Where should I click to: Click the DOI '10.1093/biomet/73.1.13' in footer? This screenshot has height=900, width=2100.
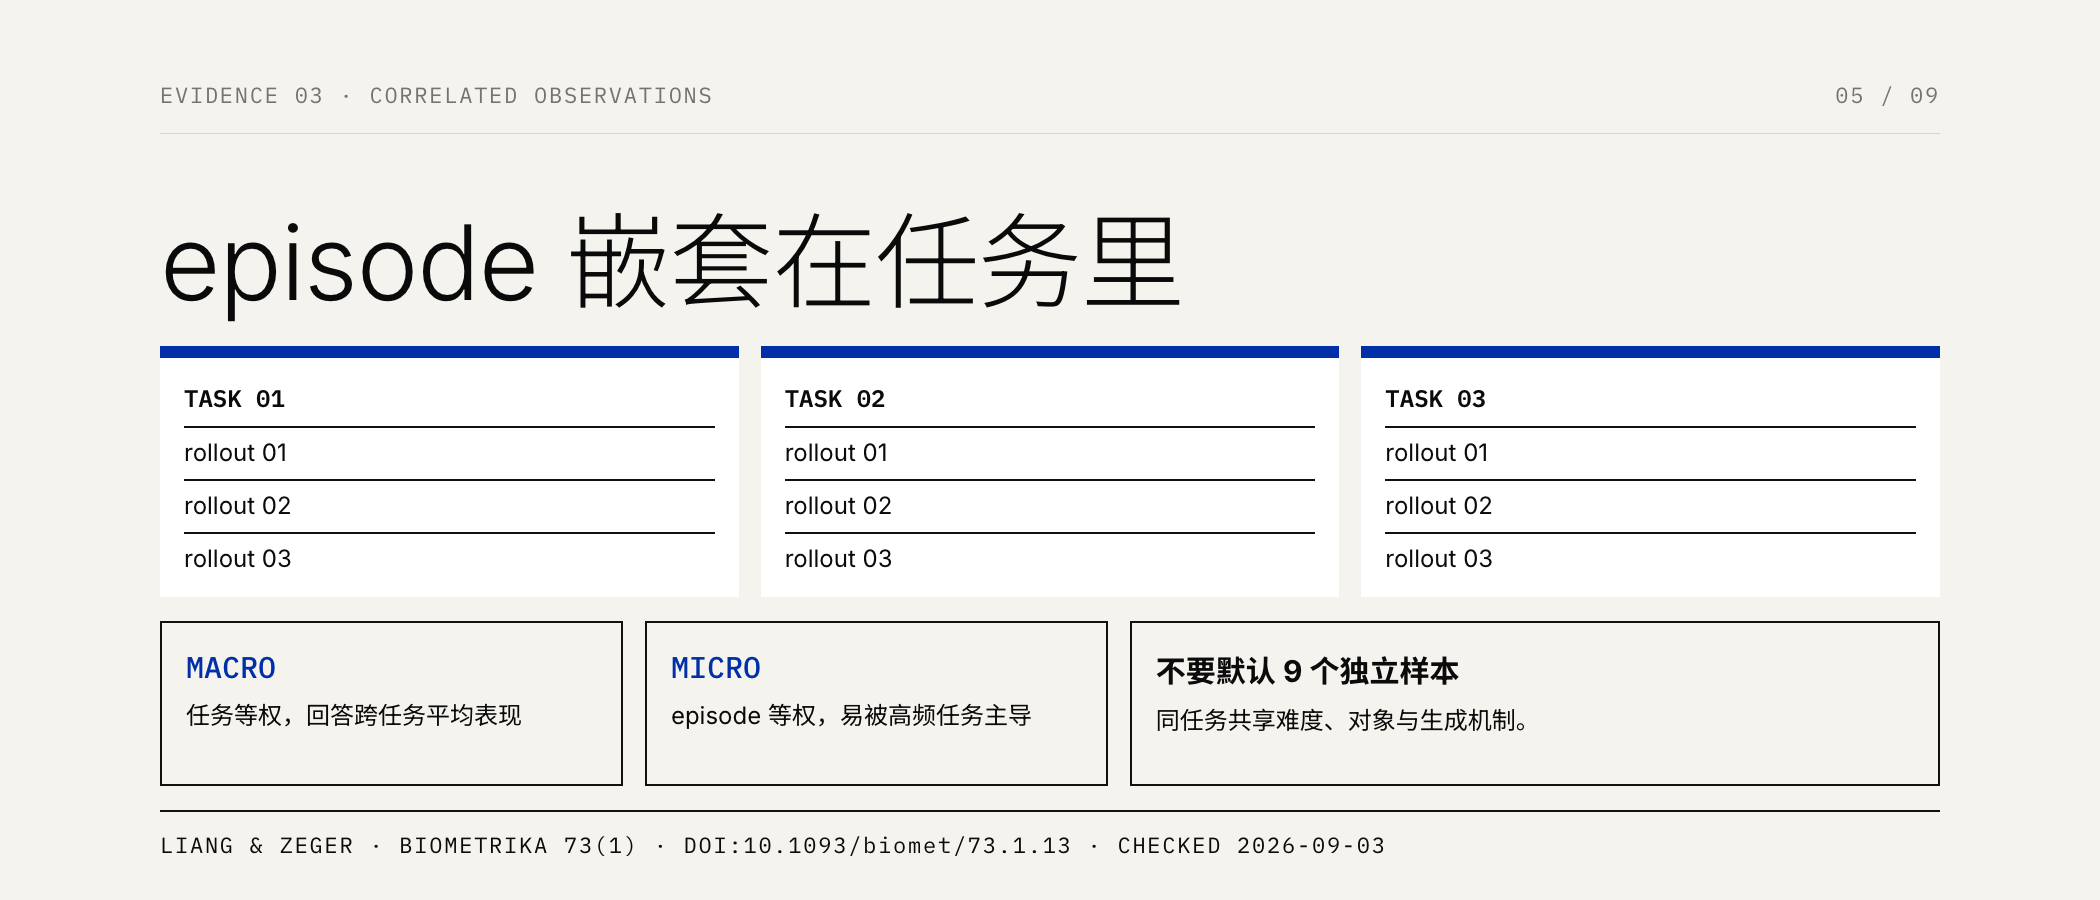907,846
